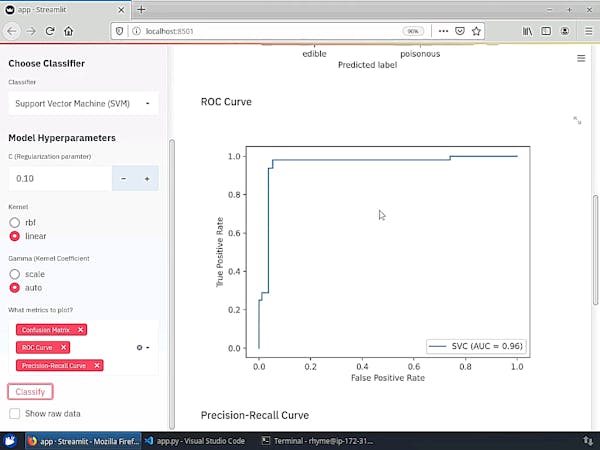This screenshot has width=600, height=450.
Task: Click the network tray icon in taskbar
Action: pyautogui.click(x=587, y=441)
